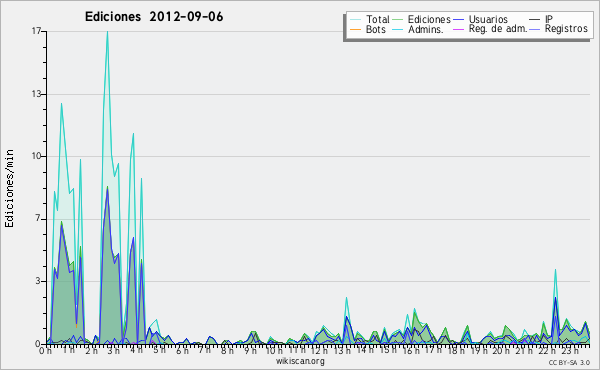
Task: Click the y-axis value 13
Action: click(36, 94)
